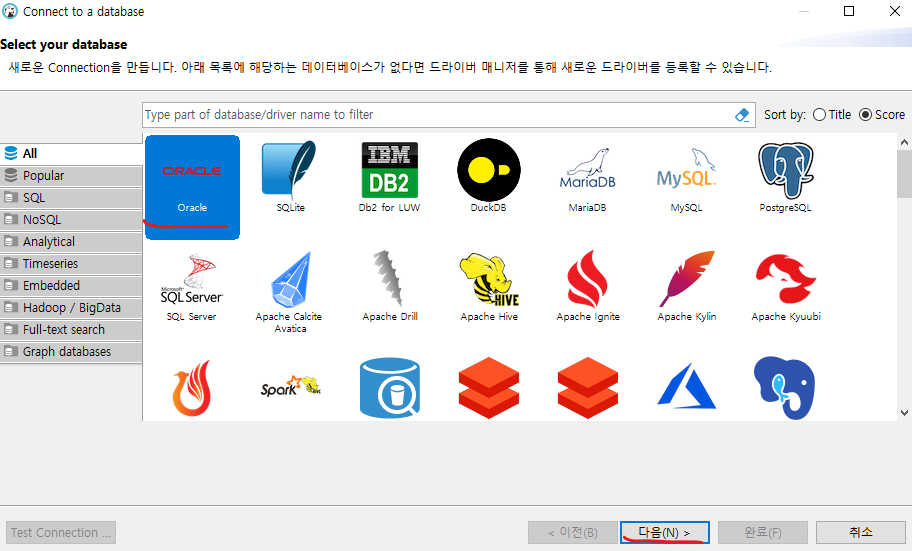Click the scrollbar up arrow of driver list
Screen dimensions: 912x551
(904, 142)
